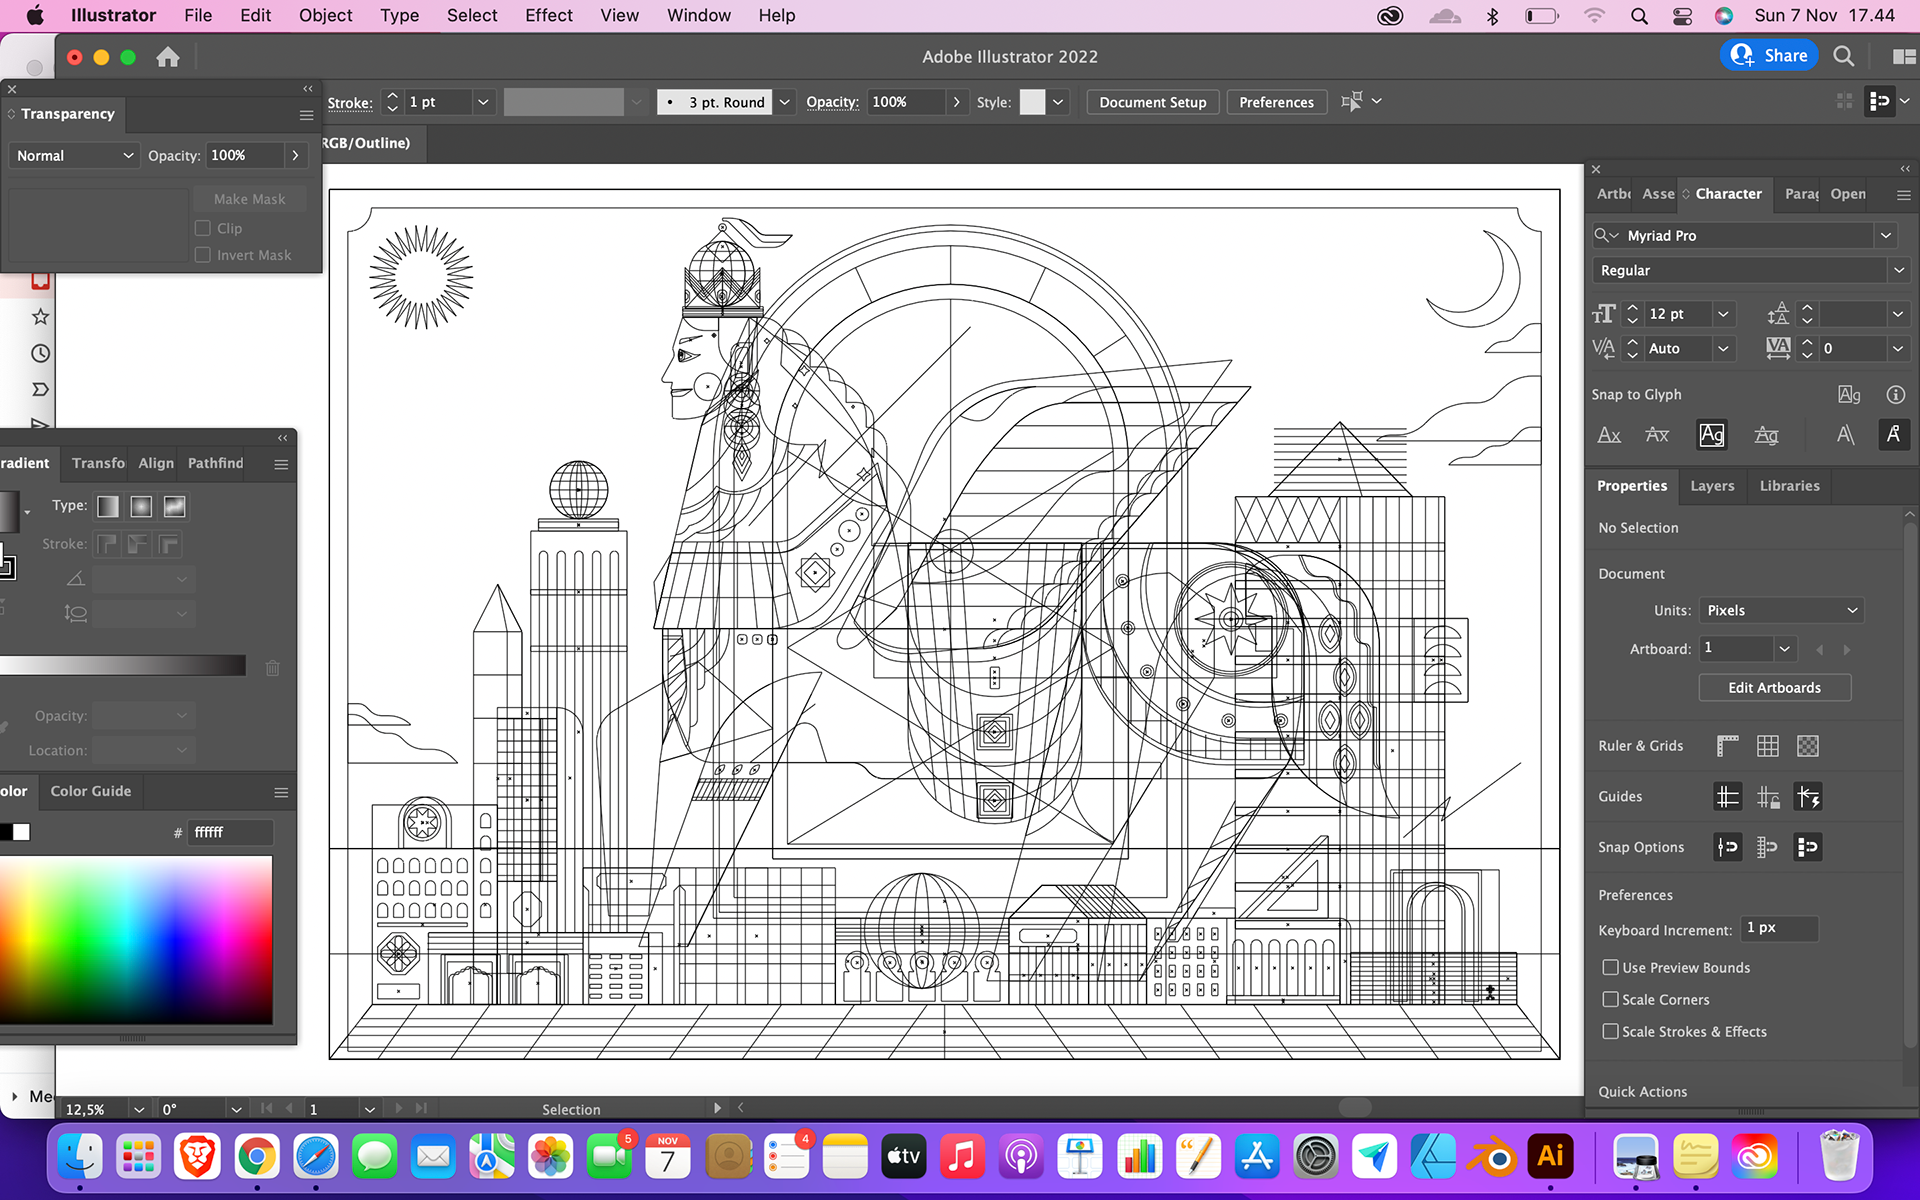Switch to the Layers tab

coord(1712,486)
